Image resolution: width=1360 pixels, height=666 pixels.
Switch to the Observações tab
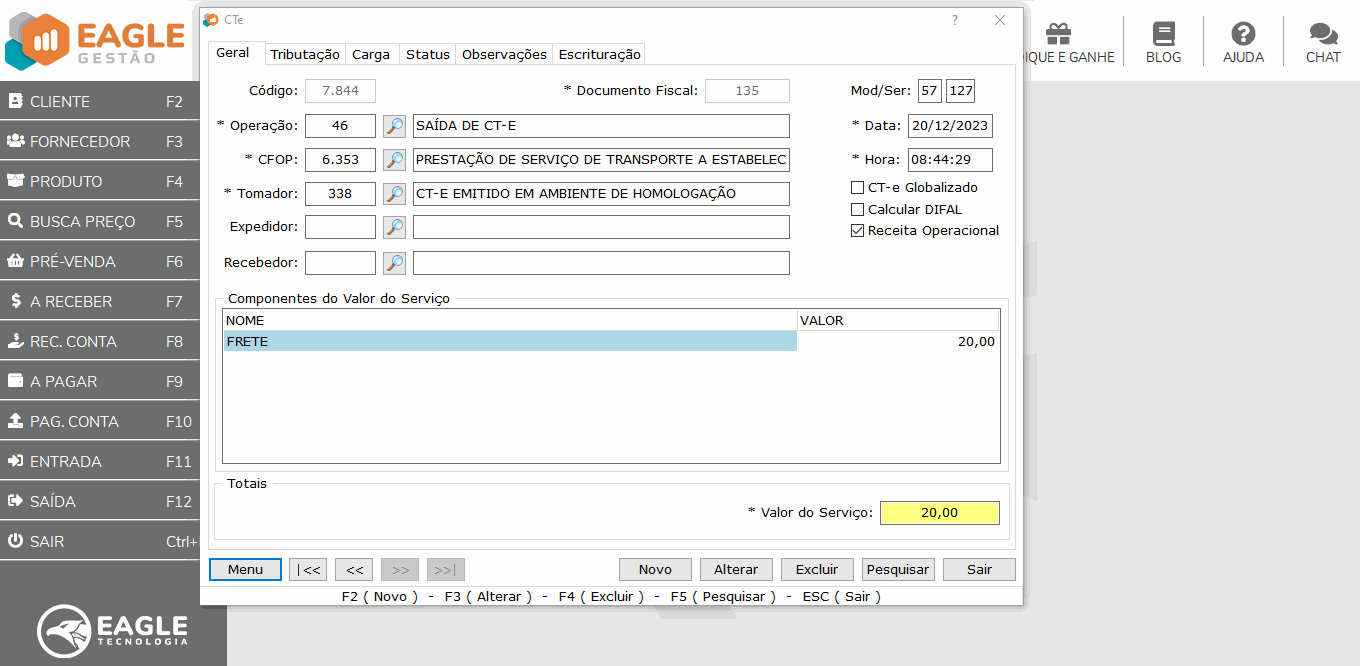[504, 54]
